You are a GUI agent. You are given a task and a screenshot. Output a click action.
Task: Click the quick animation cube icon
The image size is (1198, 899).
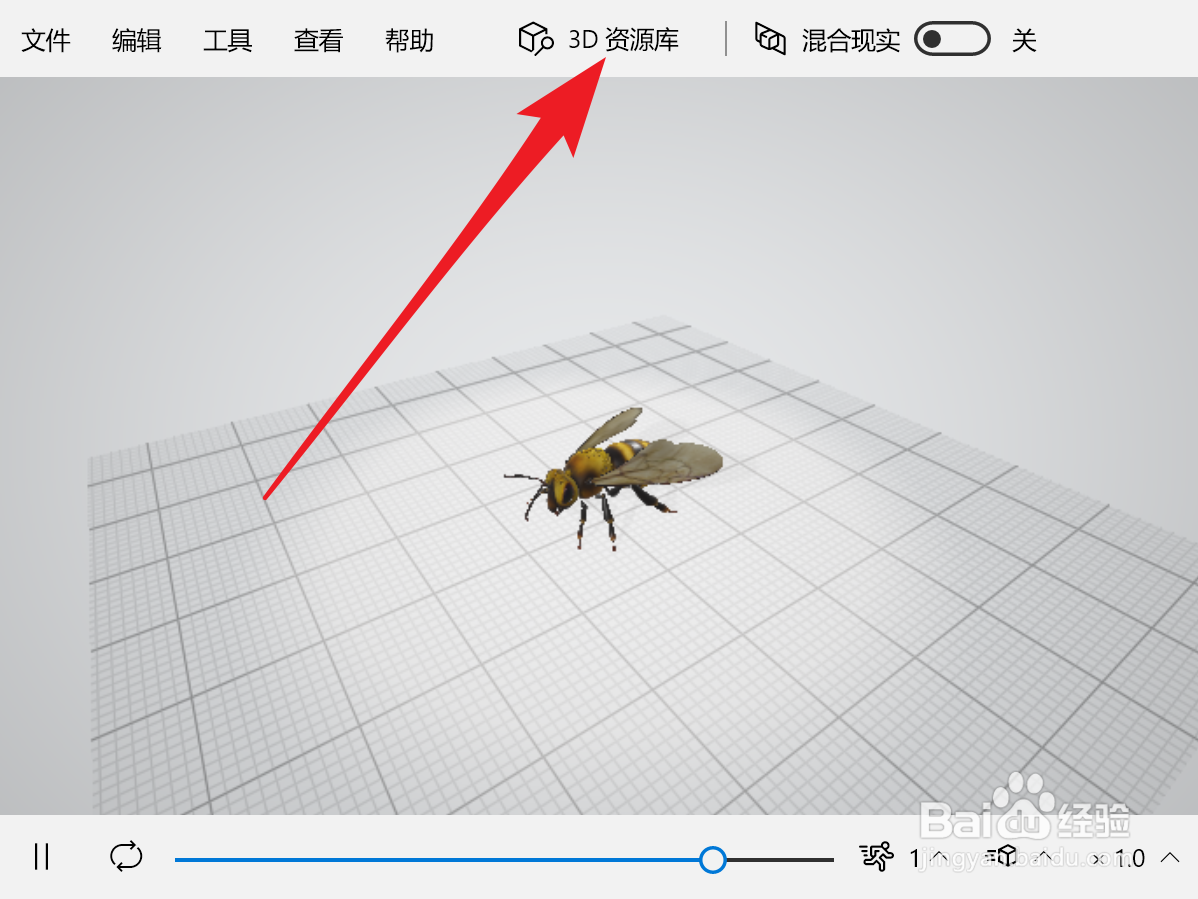point(1002,856)
